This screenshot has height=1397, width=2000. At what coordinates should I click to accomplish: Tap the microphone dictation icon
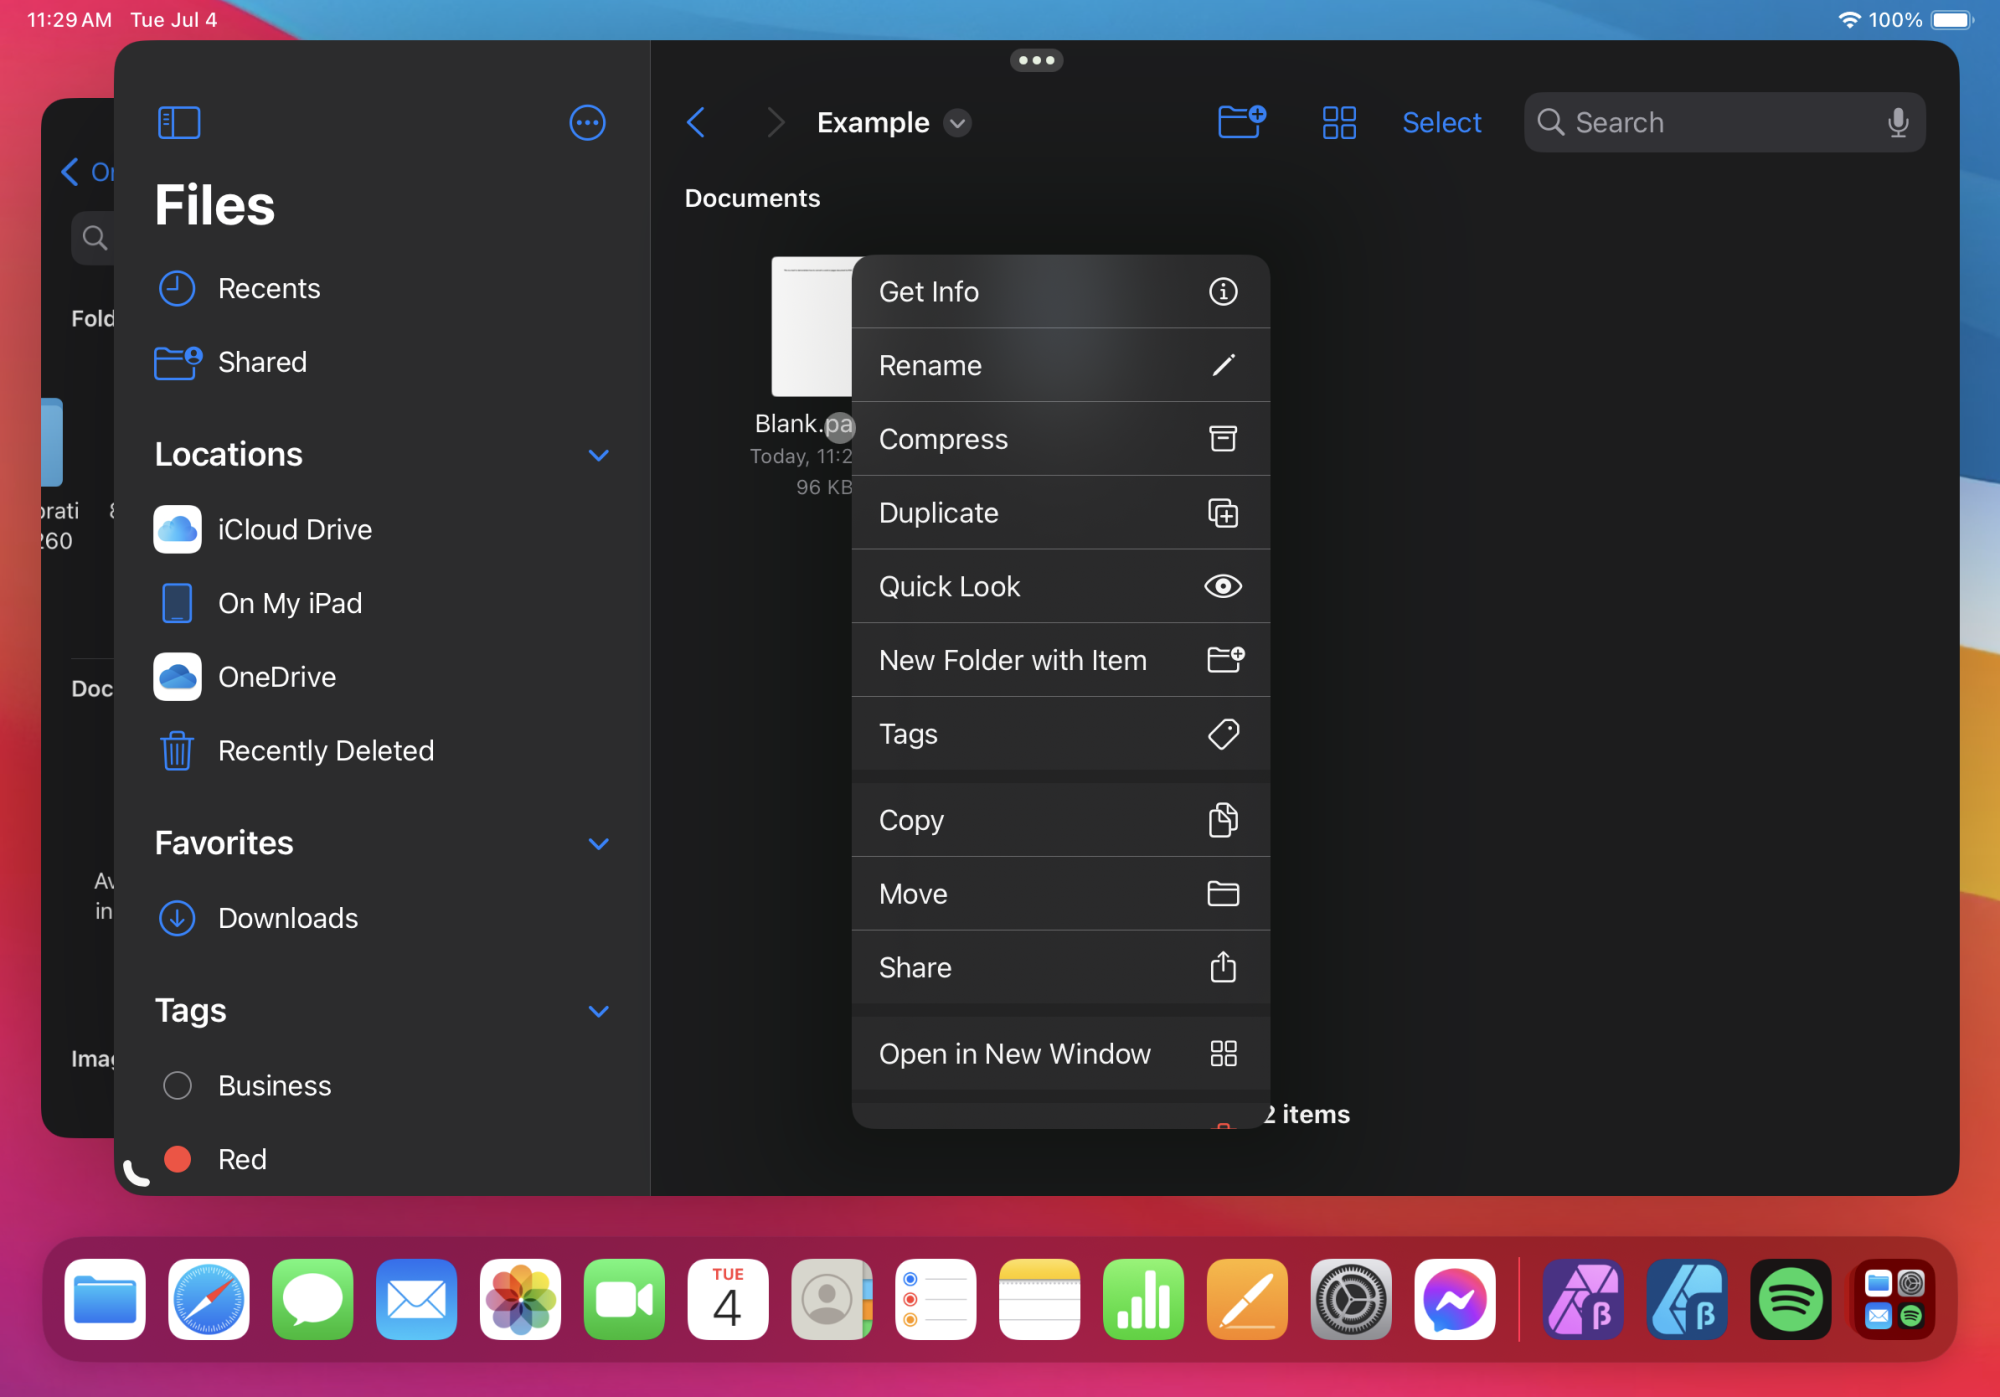tap(1897, 123)
